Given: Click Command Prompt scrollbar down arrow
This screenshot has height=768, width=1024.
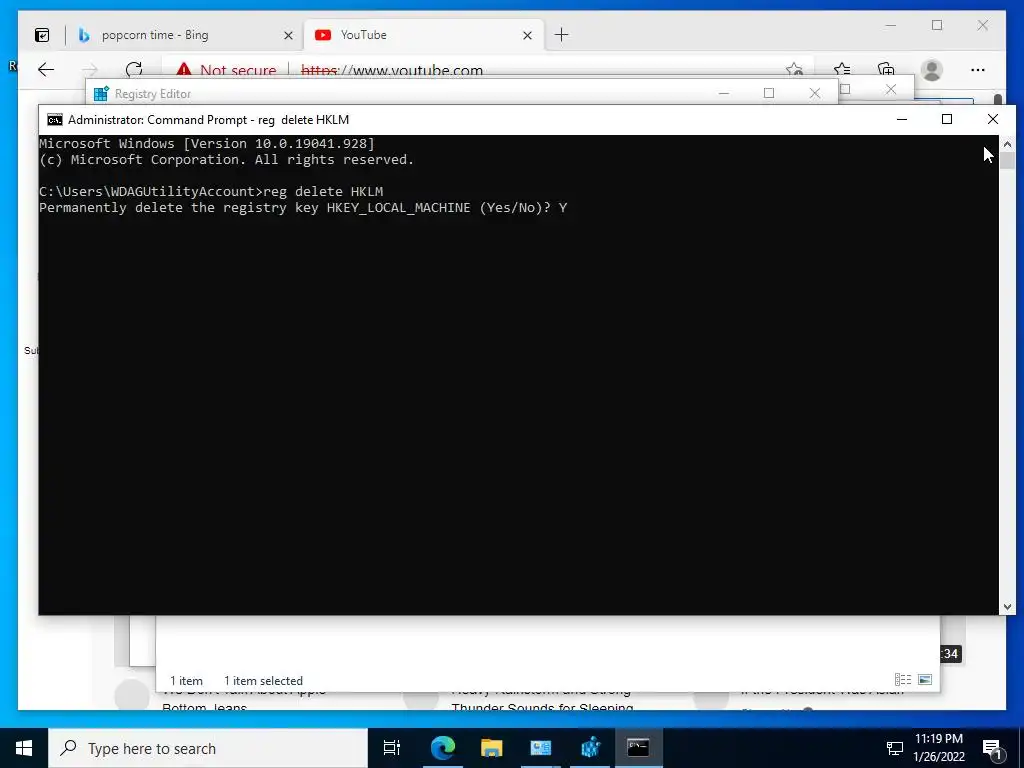Looking at the screenshot, I should (x=1007, y=607).
